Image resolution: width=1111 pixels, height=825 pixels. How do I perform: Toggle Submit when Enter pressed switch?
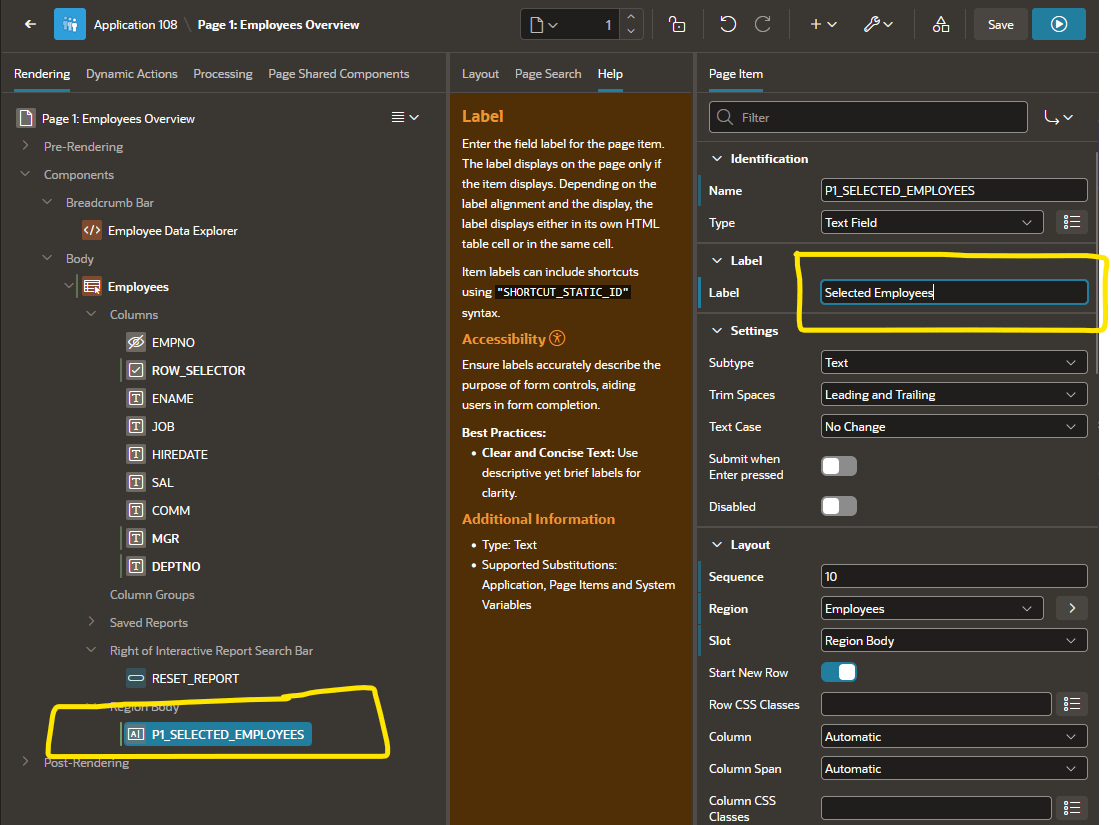(x=839, y=466)
